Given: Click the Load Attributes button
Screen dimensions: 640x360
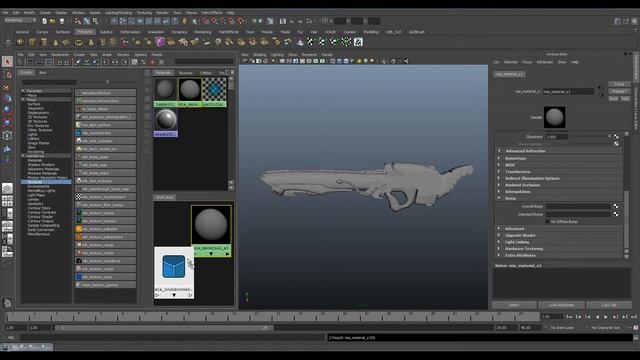Looking at the screenshot, I should (x=561, y=305).
